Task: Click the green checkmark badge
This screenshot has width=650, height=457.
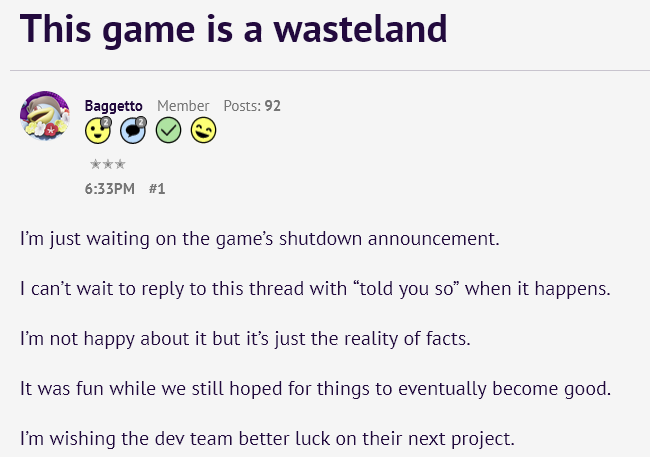Action: pyautogui.click(x=168, y=130)
